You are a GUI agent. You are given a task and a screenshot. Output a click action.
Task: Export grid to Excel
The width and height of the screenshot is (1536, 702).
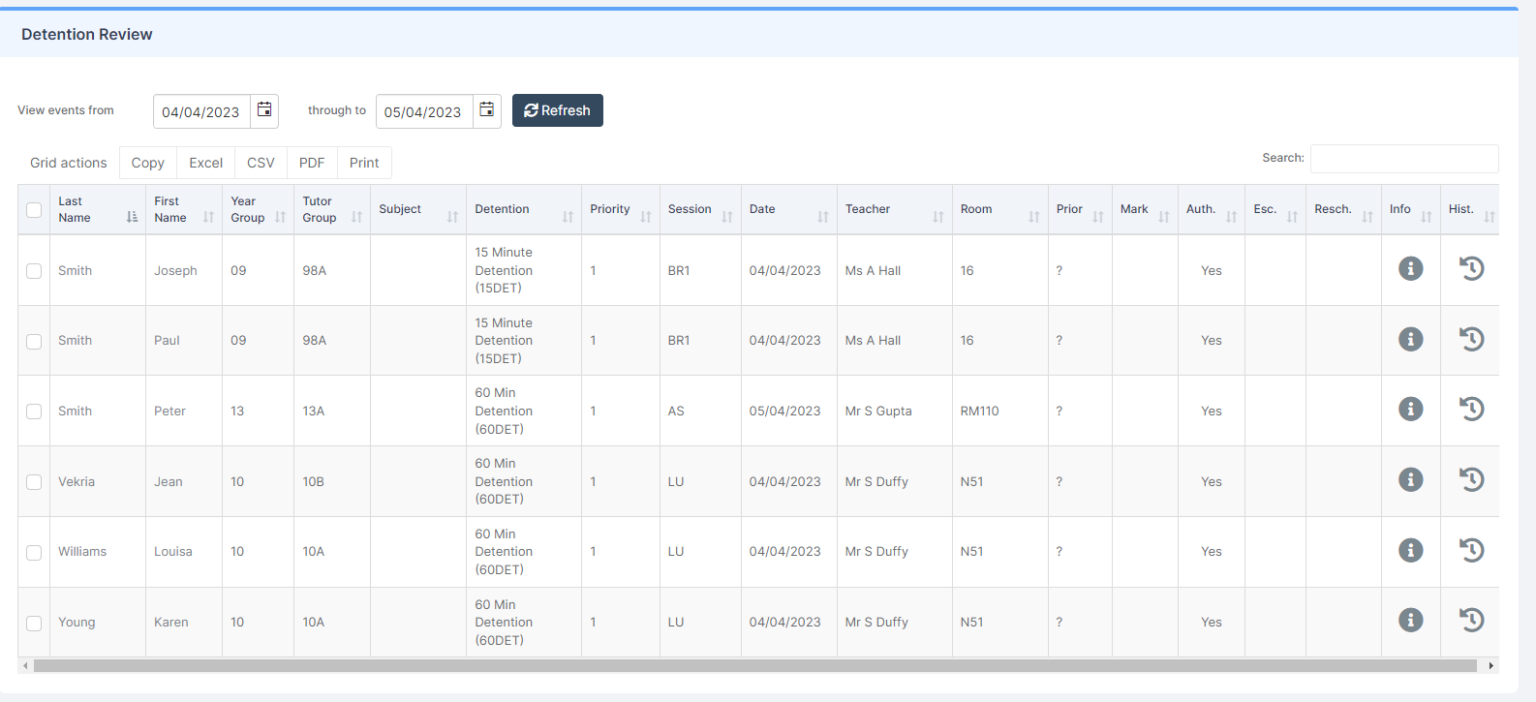pos(205,163)
